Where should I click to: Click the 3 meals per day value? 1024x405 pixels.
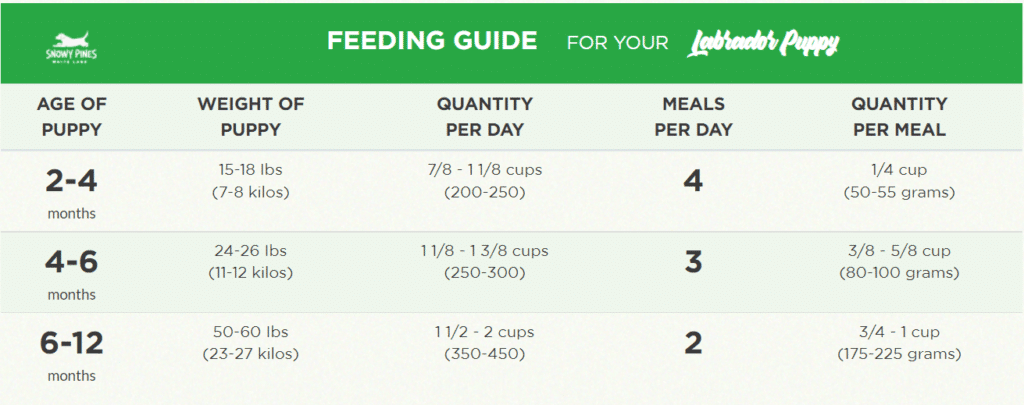click(x=693, y=262)
